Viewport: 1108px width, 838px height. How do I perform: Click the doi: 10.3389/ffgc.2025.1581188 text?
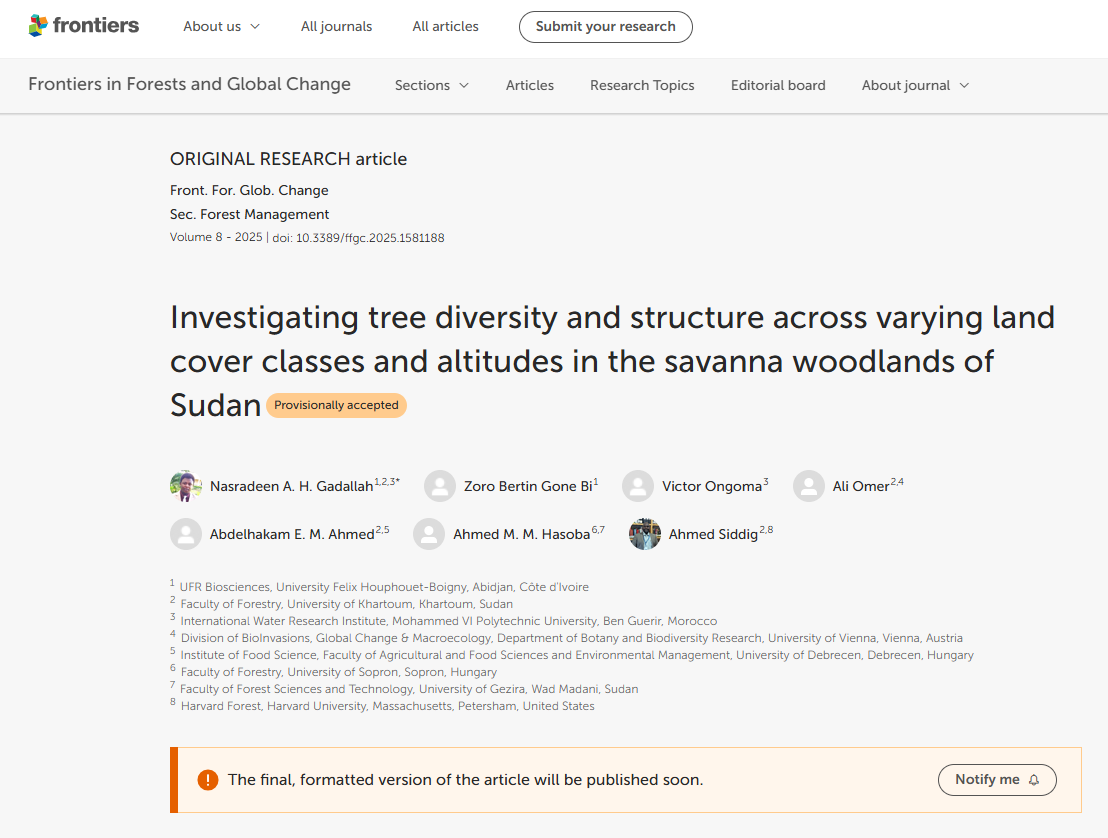coord(358,238)
